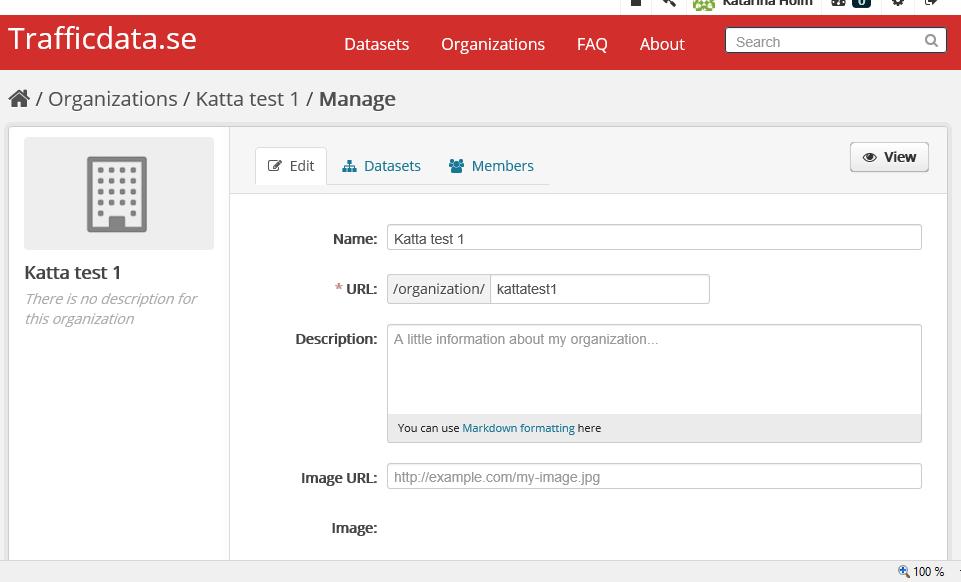Select the Edit tab

pos(291,166)
